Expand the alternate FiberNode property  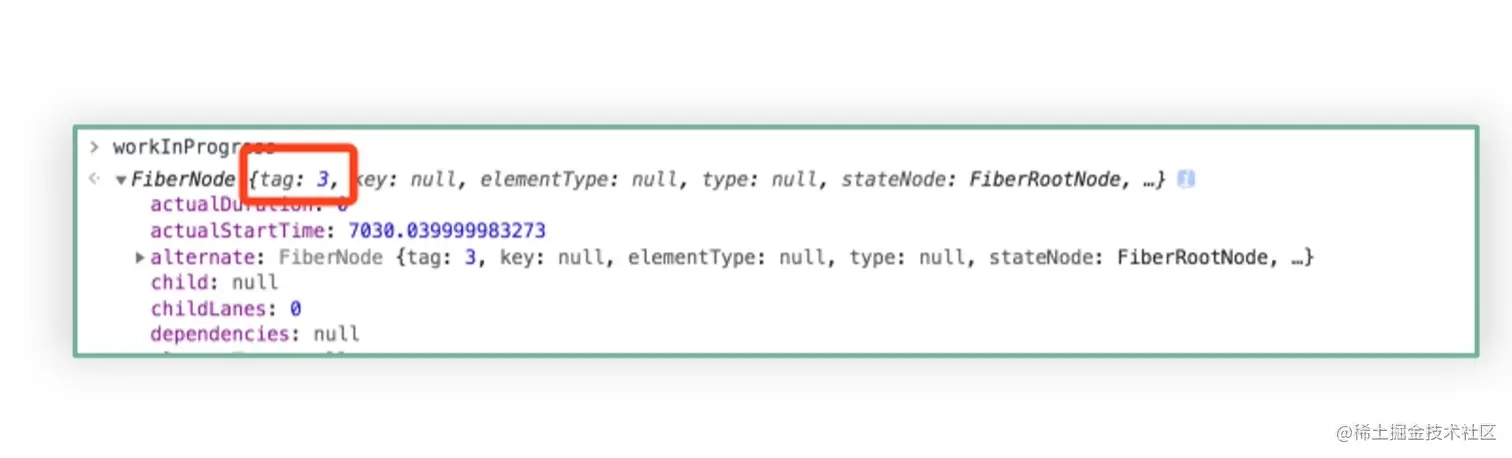140,258
